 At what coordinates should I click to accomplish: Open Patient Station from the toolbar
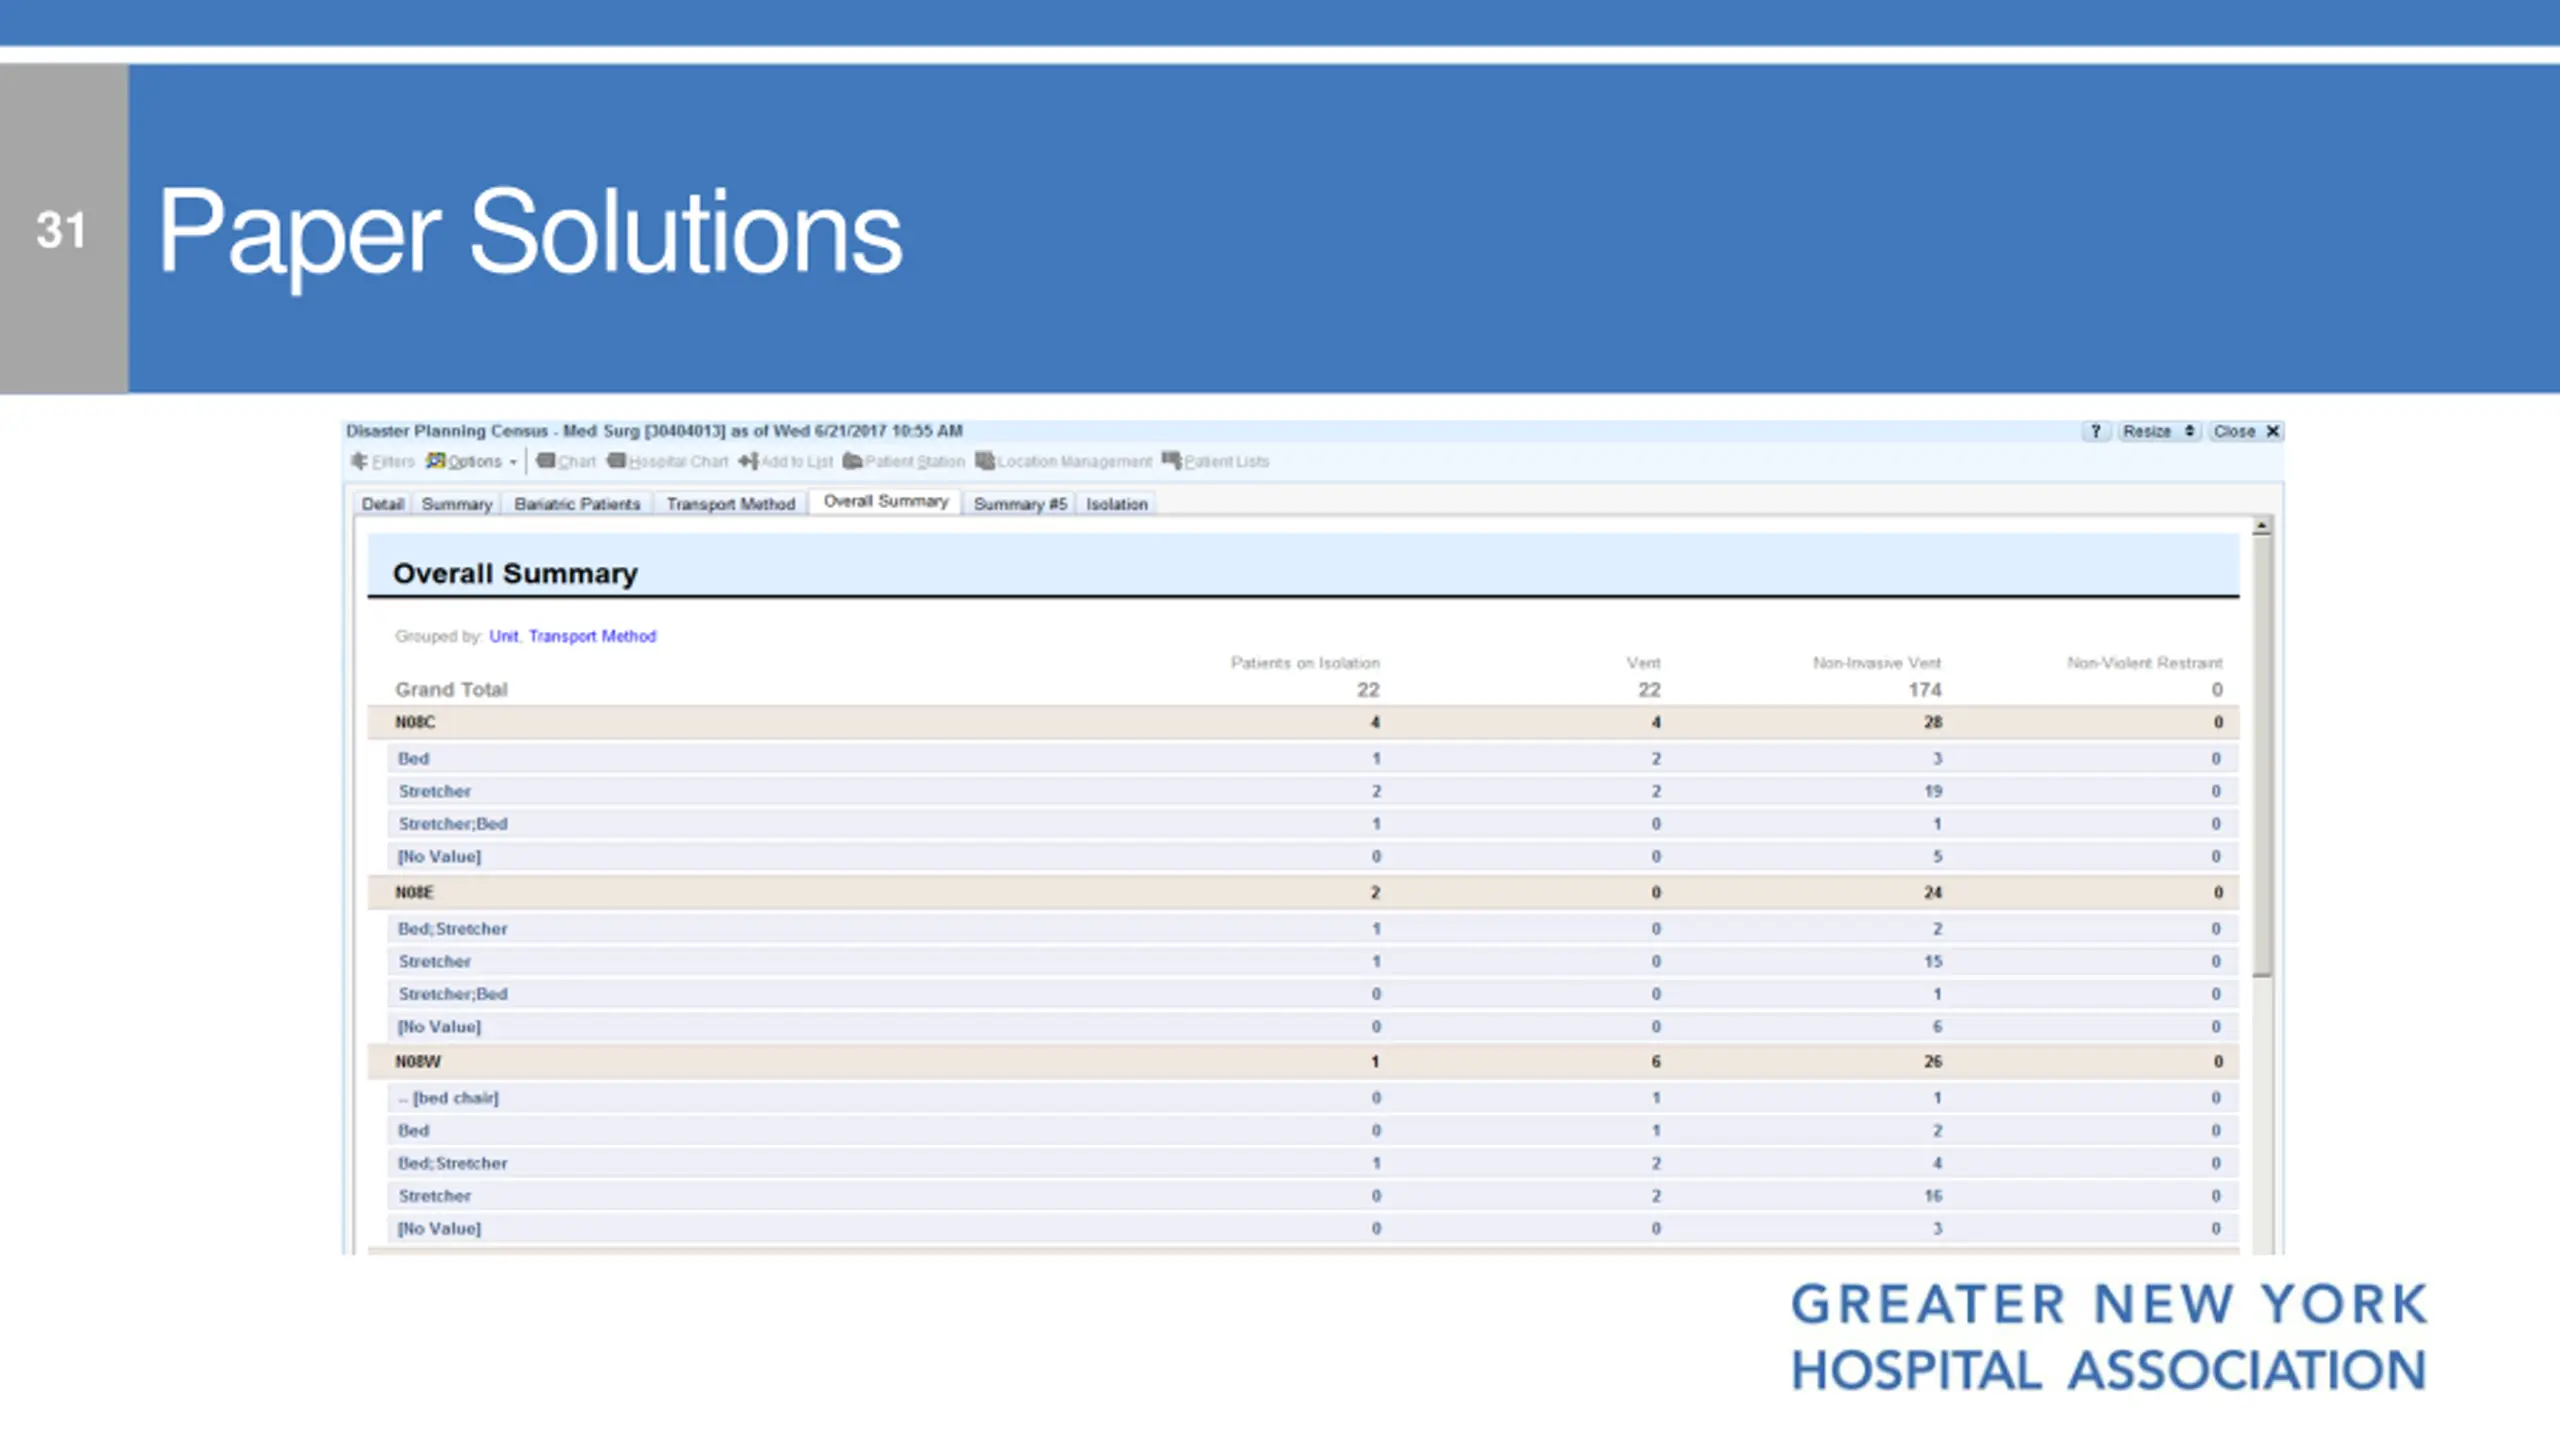click(904, 461)
